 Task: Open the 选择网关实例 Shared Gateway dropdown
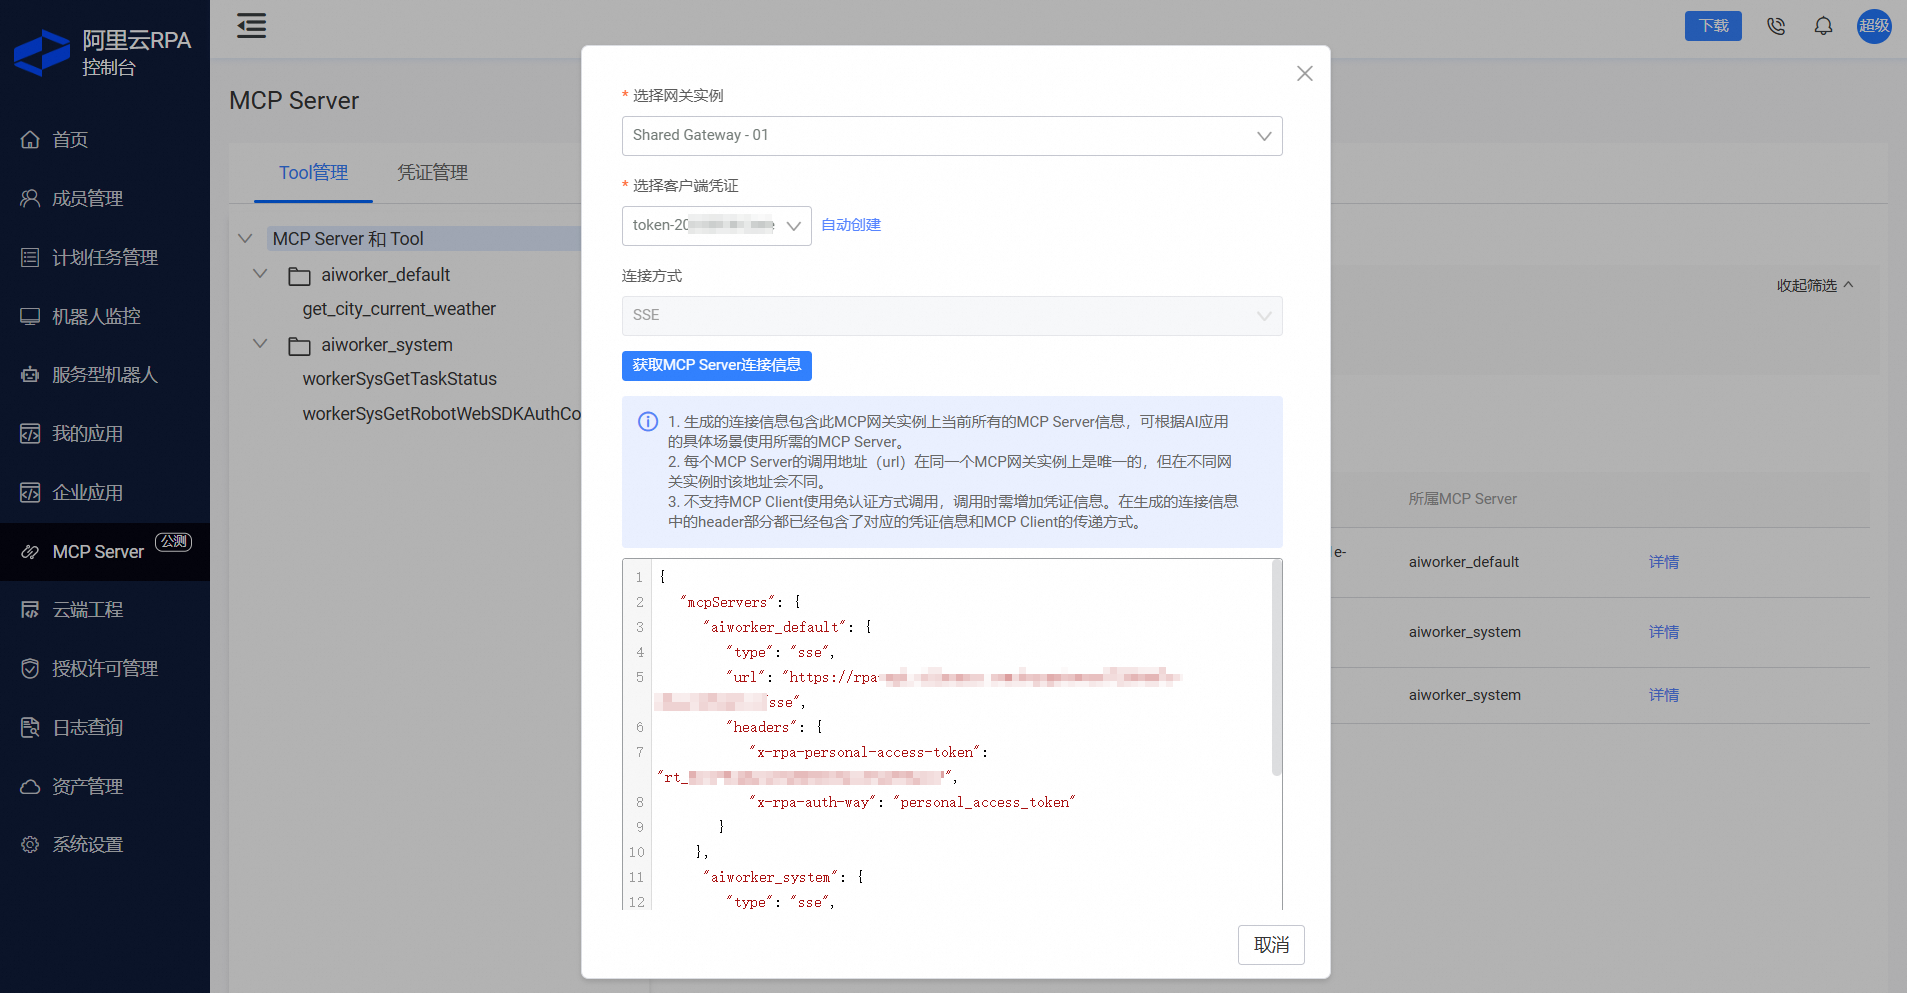click(952, 136)
